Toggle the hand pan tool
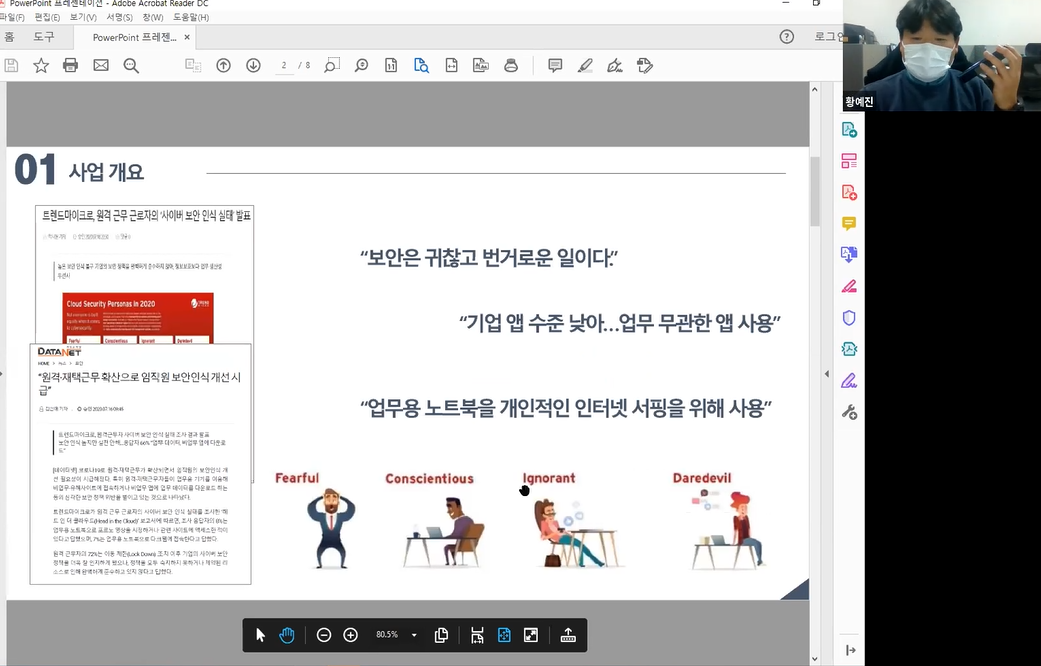The height and width of the screenshot is (666, 1041). 287,635
